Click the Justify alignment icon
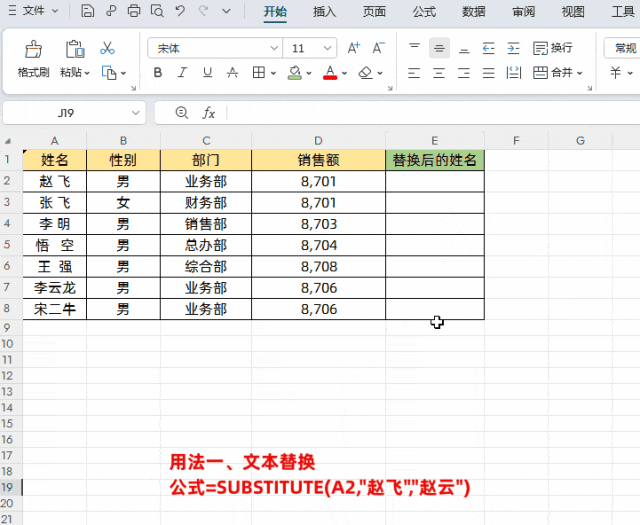 489,73
